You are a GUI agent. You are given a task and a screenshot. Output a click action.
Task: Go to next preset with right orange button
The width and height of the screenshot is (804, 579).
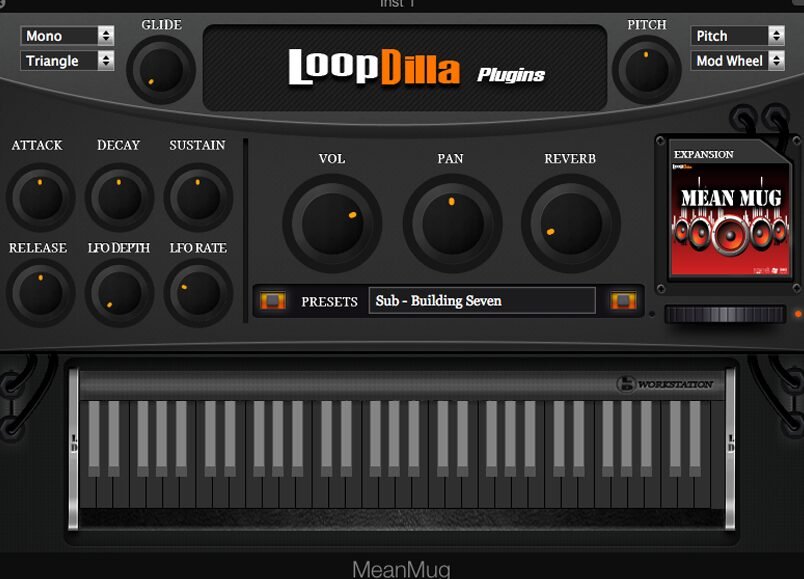pyautogui.click(x=623, y=301)
